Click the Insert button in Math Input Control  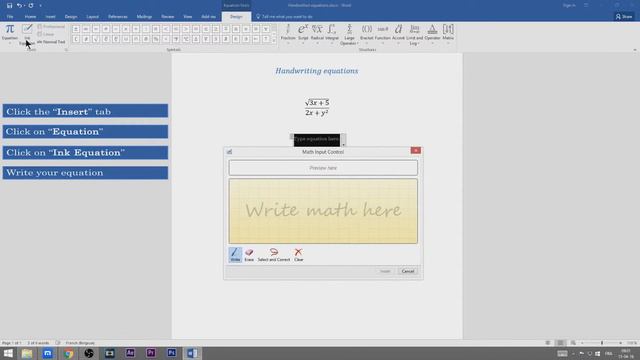(385, 271)
